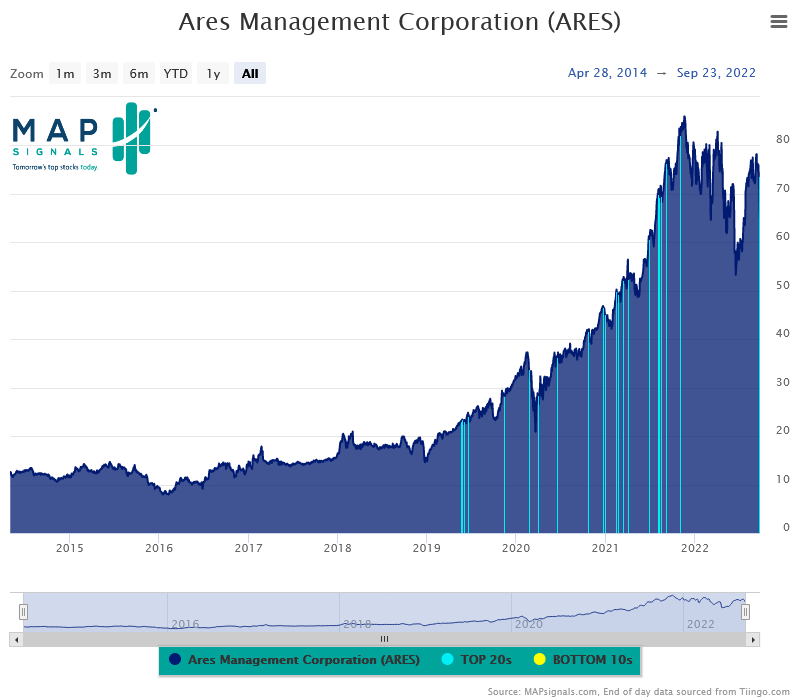The image size is (800, 700).
Task: Click the 30 y-axis value
Action: pyautogui.click(x=782, y=382)
